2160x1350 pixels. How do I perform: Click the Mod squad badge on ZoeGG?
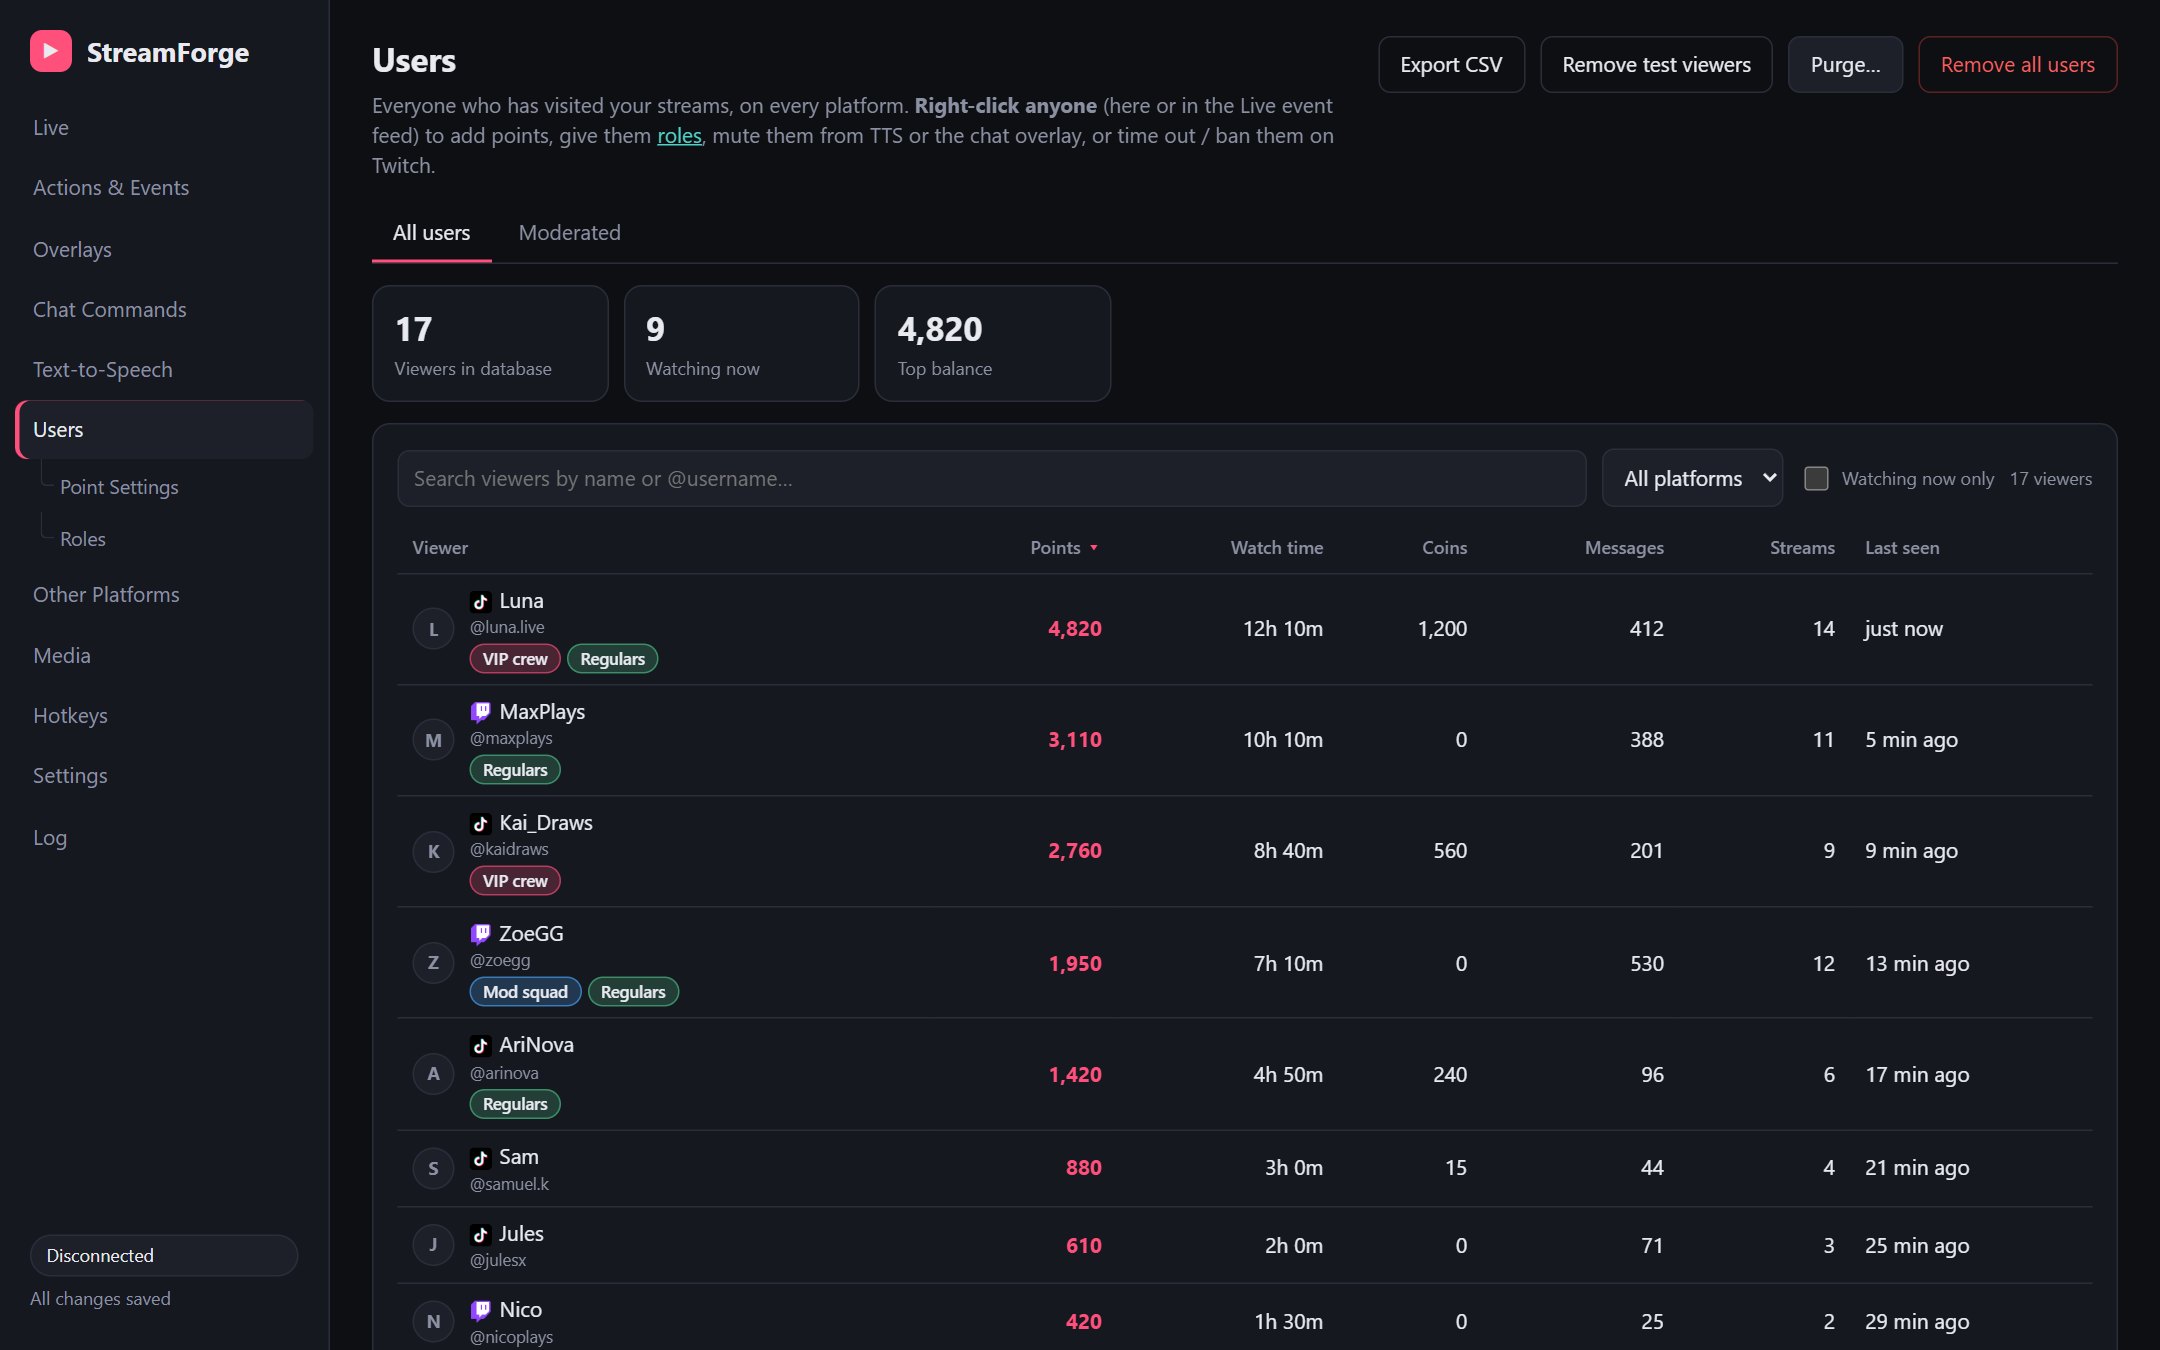pyautogui.click(x=525, y=992)
